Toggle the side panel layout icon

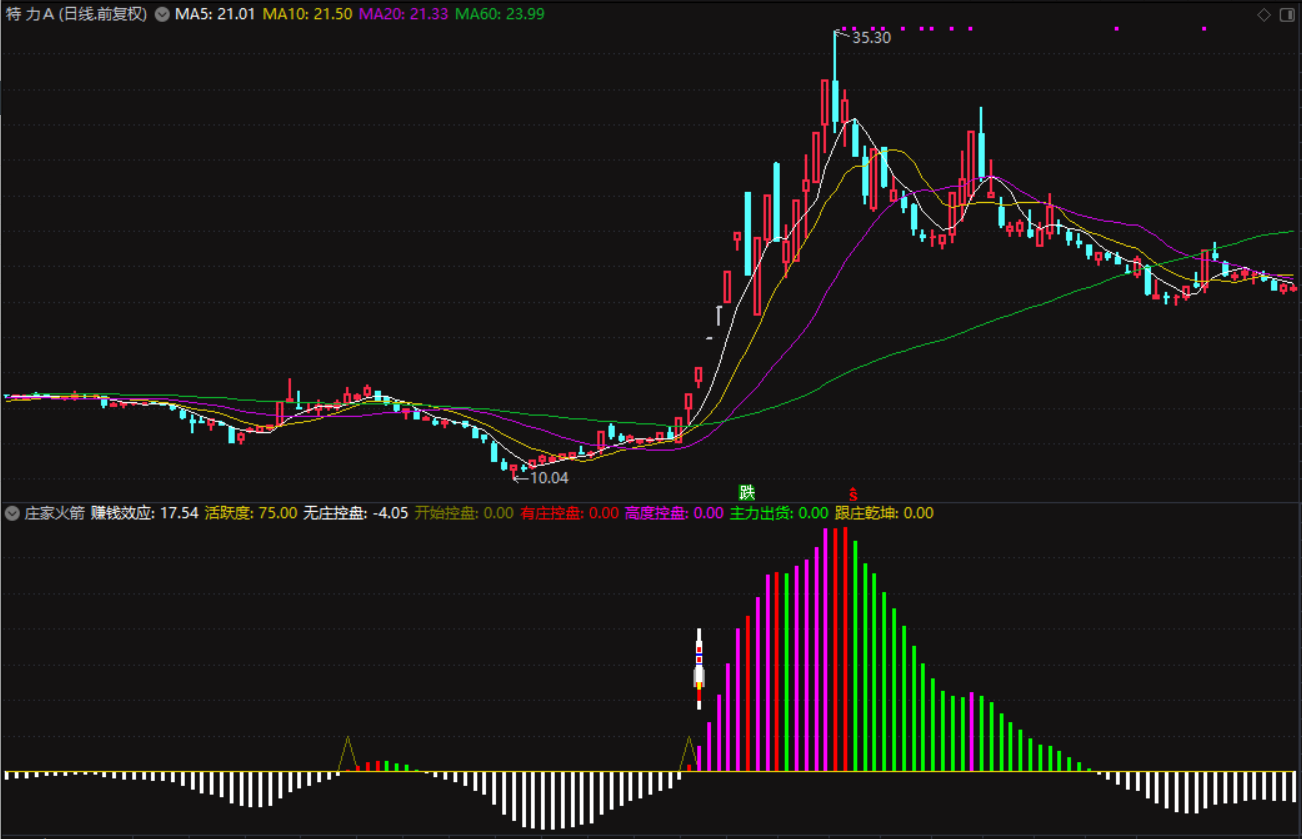coord(1286,14)
